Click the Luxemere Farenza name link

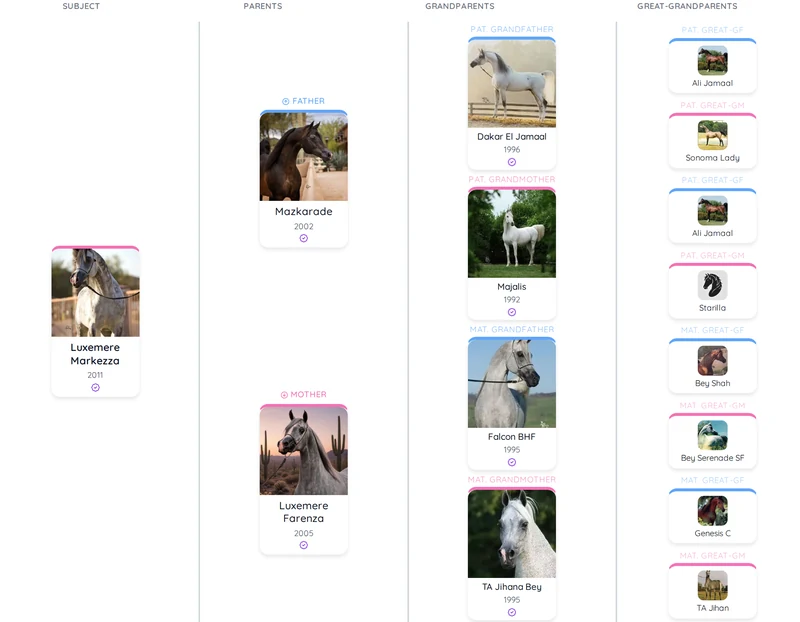coord(304,512)
